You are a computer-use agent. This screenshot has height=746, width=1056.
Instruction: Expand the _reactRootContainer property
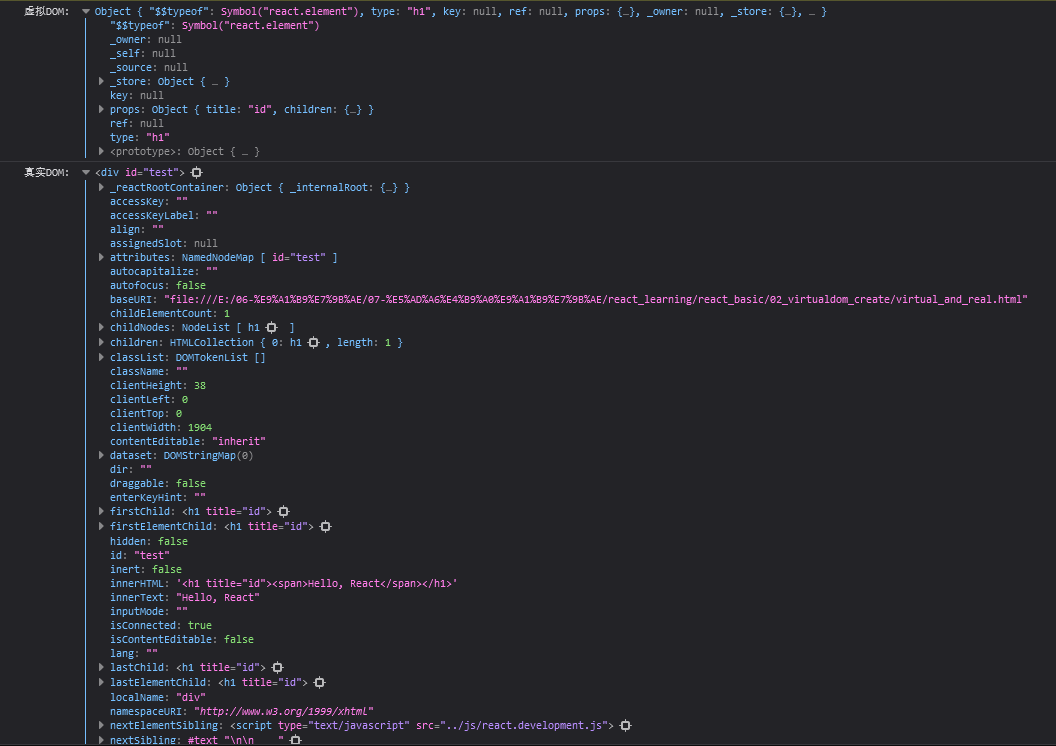point(102,188)
